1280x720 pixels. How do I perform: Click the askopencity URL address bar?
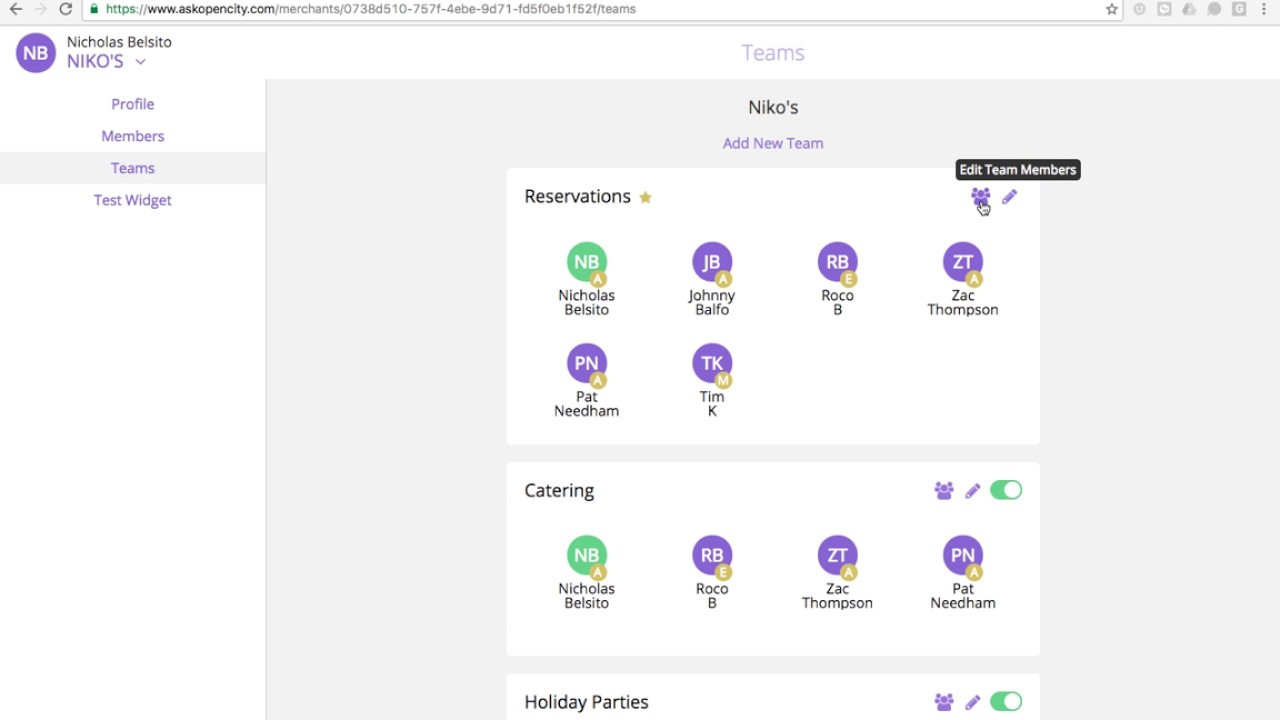(x=600, y=9)
